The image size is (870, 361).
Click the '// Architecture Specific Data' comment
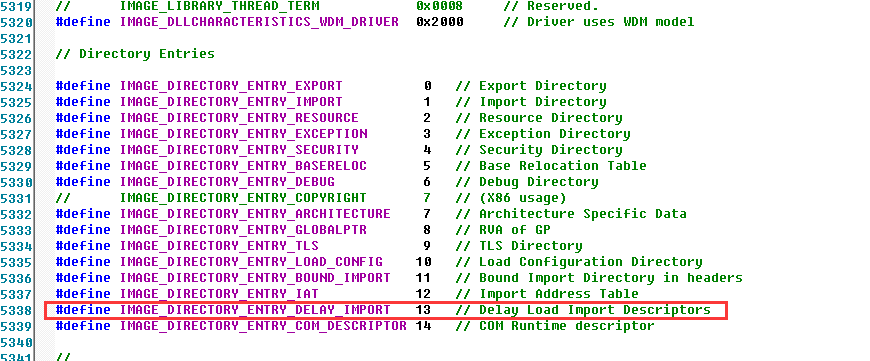tap(570, 214)
